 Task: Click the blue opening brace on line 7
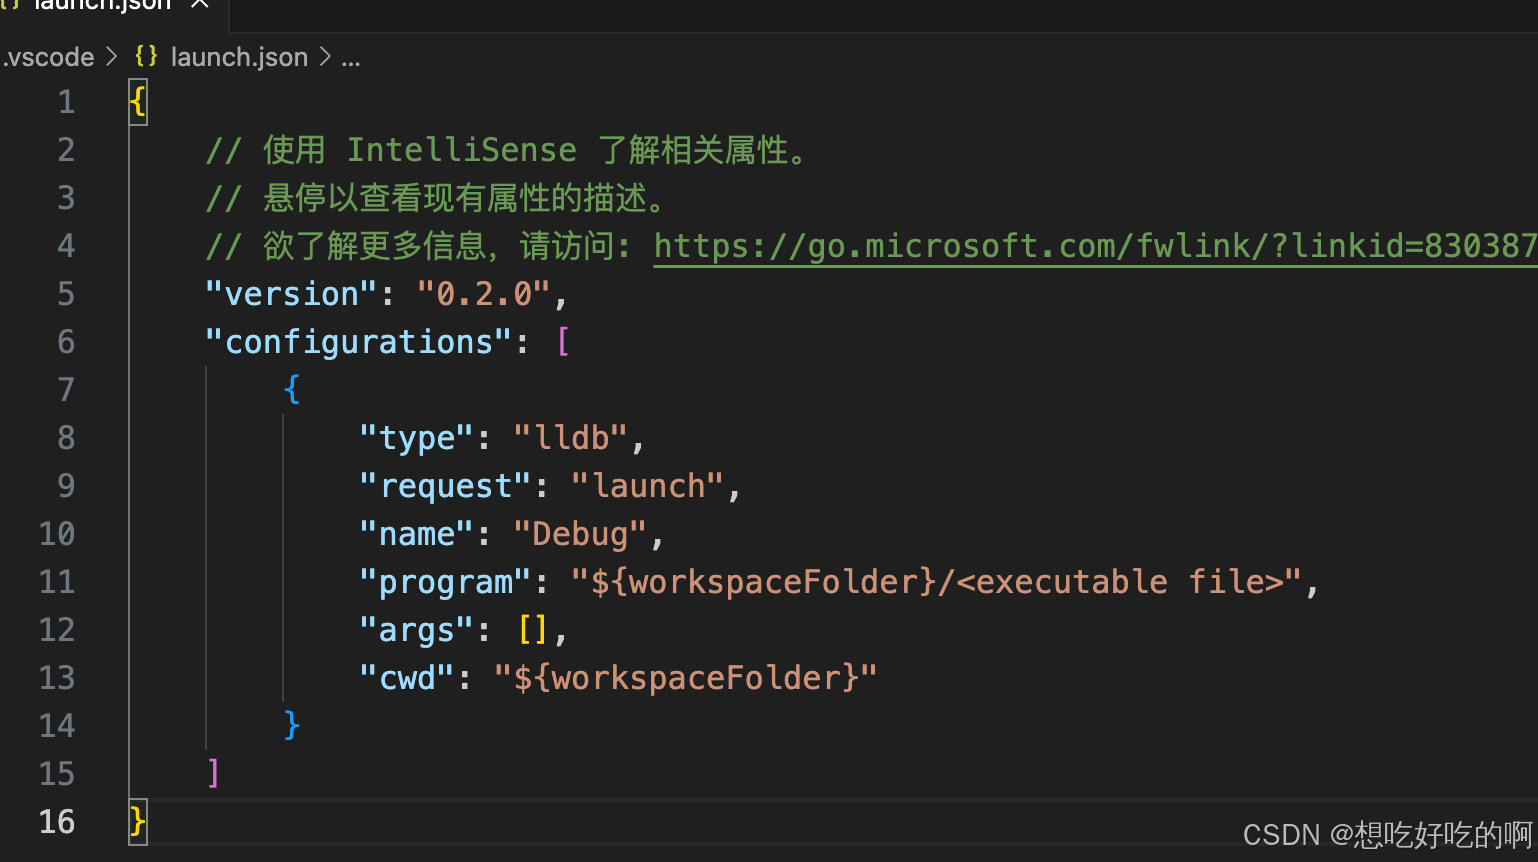pyautogui.click(x=292, y=389)
